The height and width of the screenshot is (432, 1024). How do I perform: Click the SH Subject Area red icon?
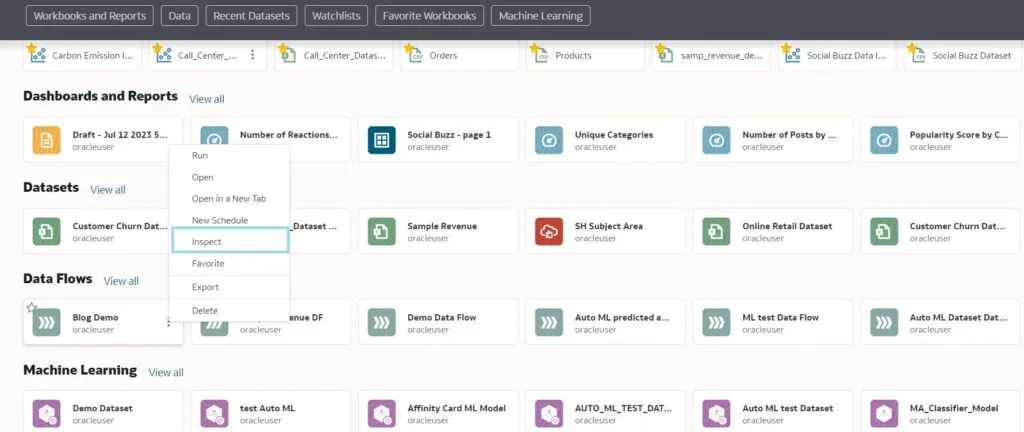click(x=549, y=231)
